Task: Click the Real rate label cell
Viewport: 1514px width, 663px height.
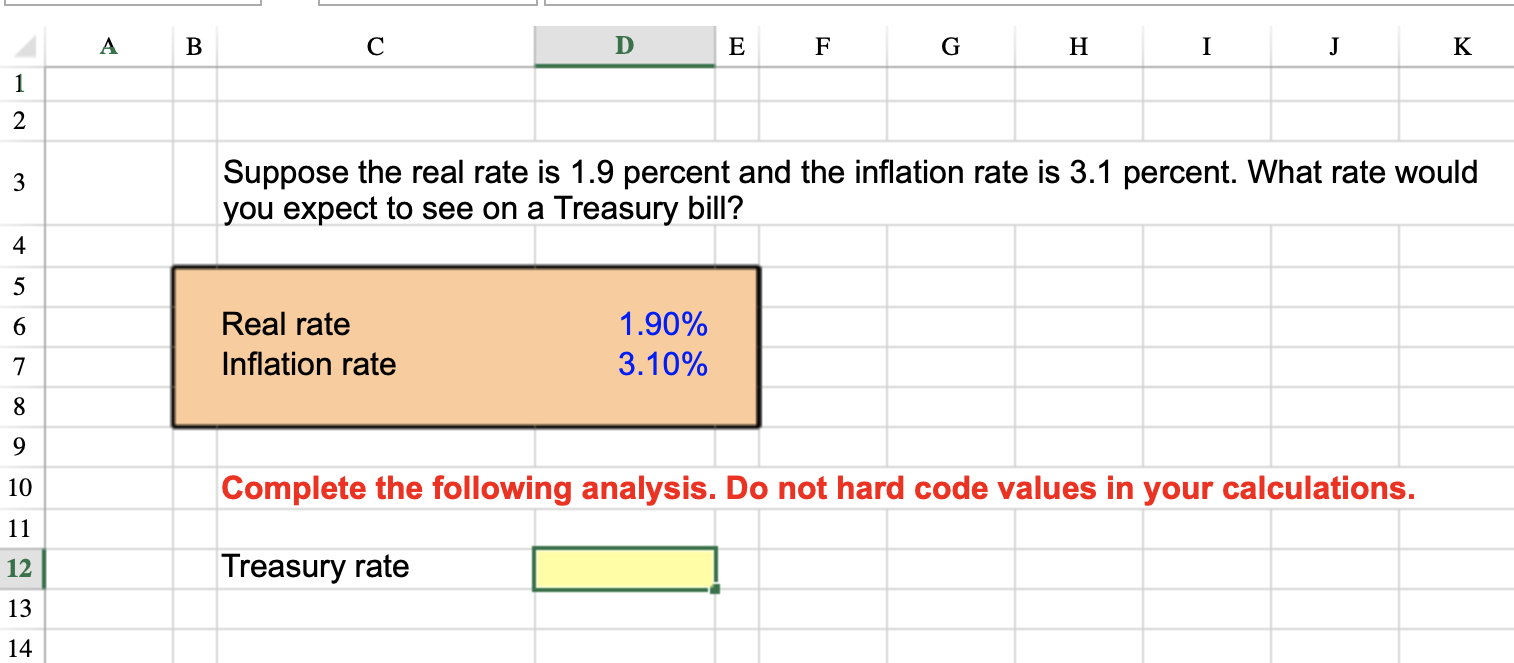Action: pos(300,324)
